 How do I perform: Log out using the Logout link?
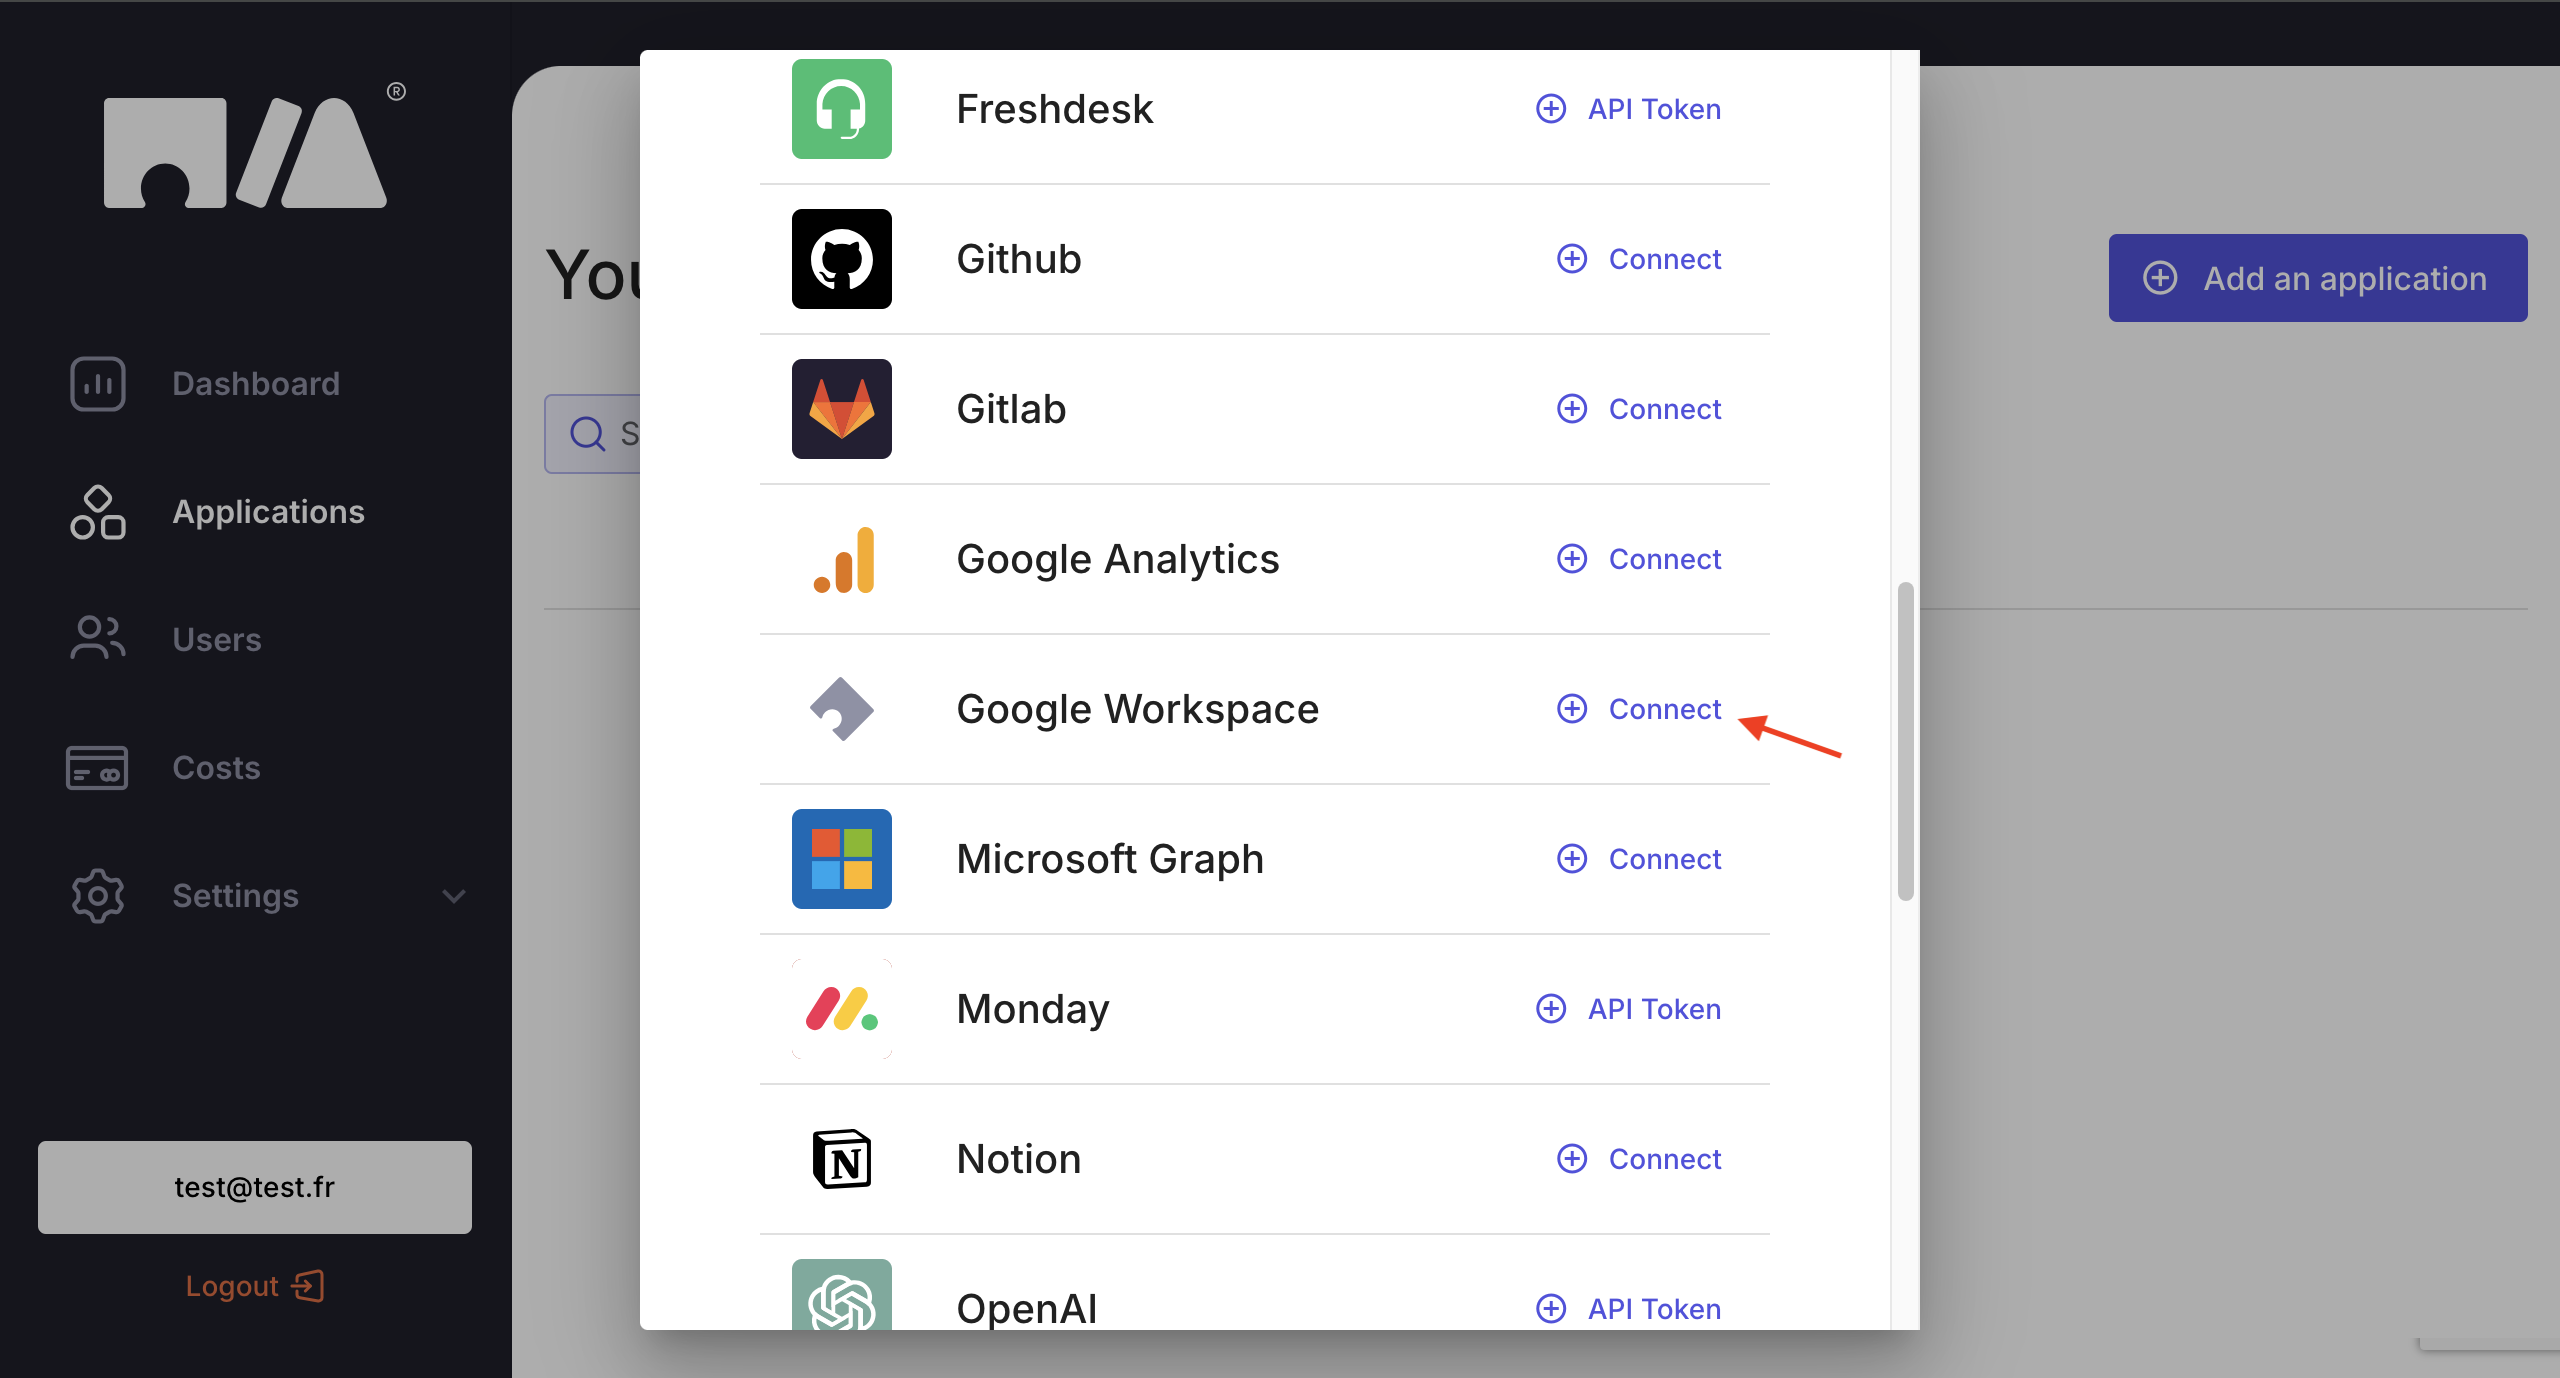[254, 1286]
